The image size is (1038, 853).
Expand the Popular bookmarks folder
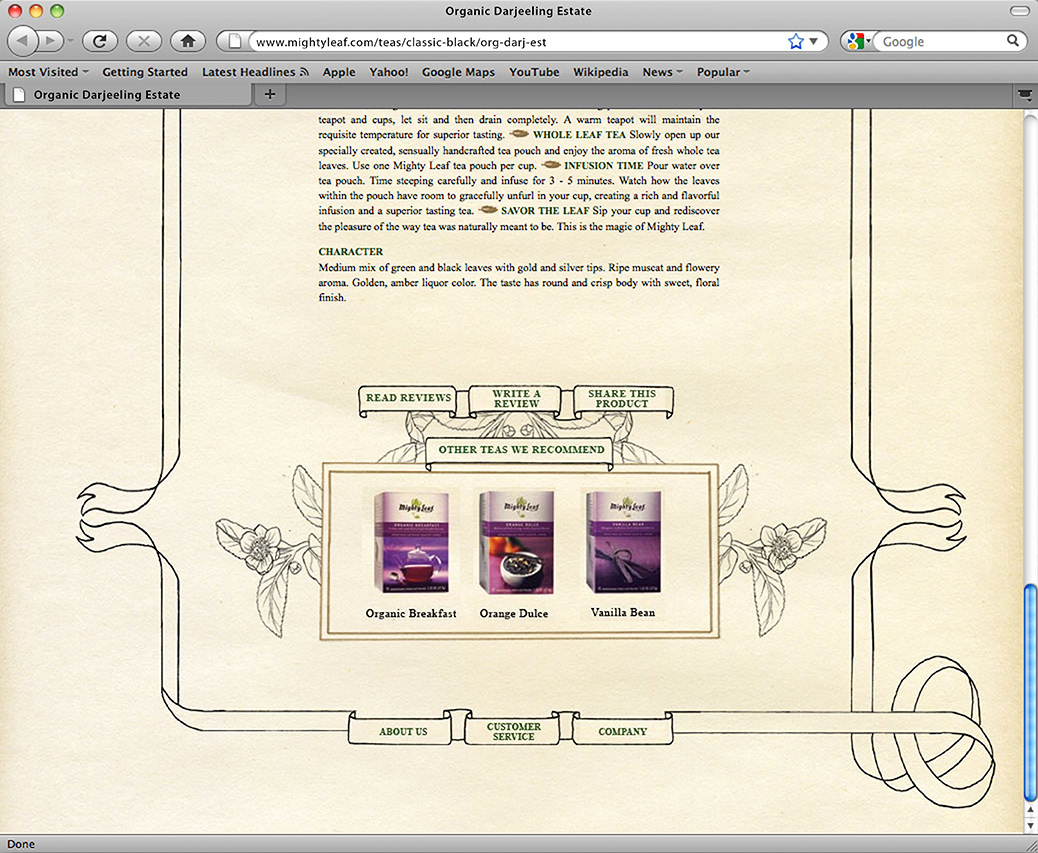click(722, 72)
